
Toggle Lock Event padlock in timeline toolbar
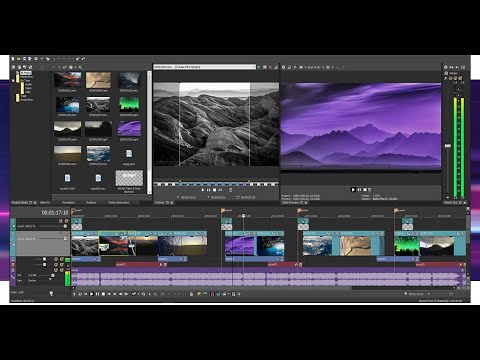coord(192,294)
